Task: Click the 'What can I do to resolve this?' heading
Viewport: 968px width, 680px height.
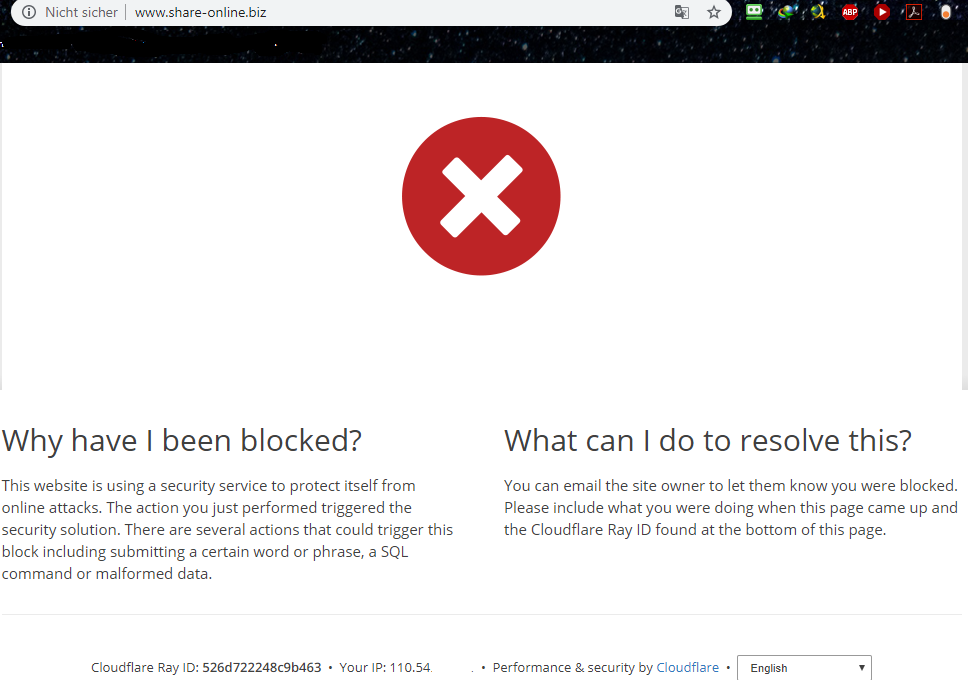Action: tap(708, 440)
